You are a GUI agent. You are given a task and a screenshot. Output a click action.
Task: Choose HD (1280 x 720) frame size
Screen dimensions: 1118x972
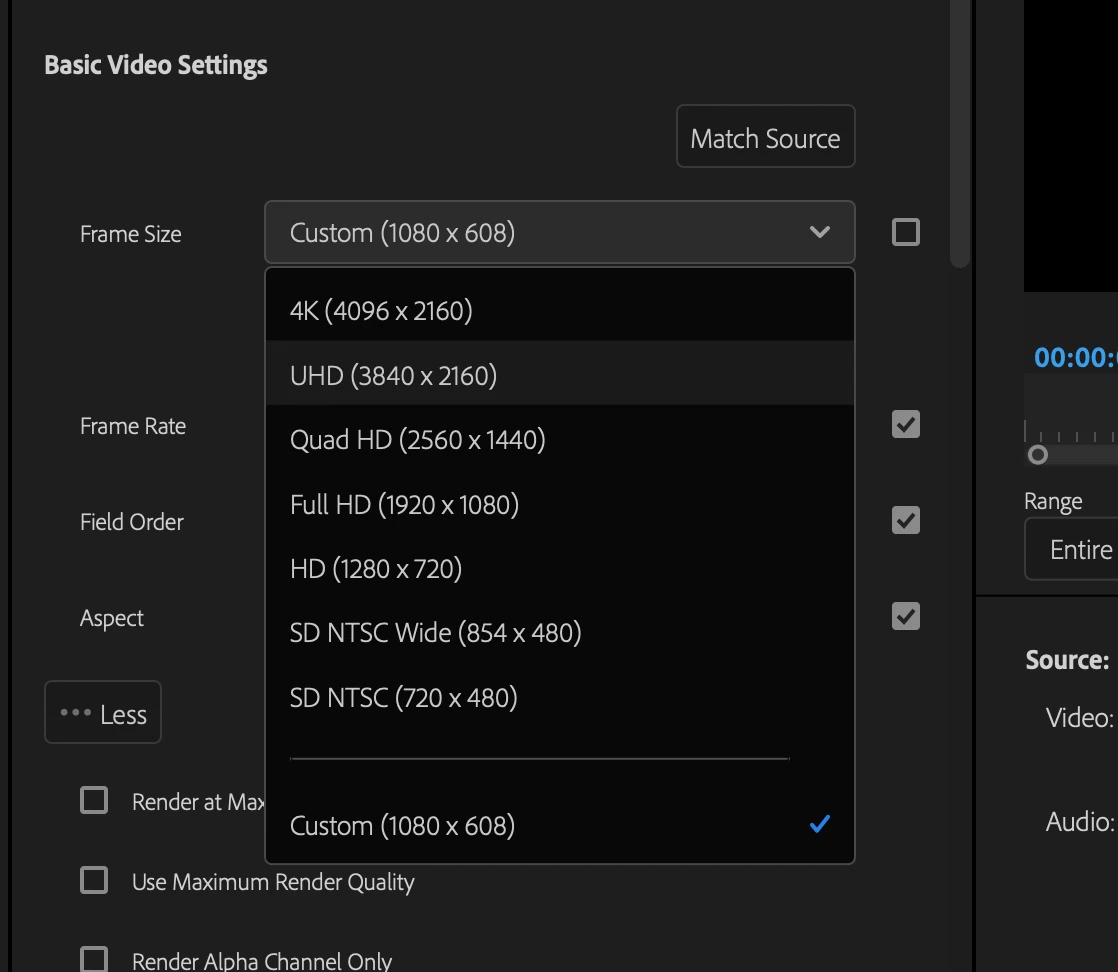point(560,569)
